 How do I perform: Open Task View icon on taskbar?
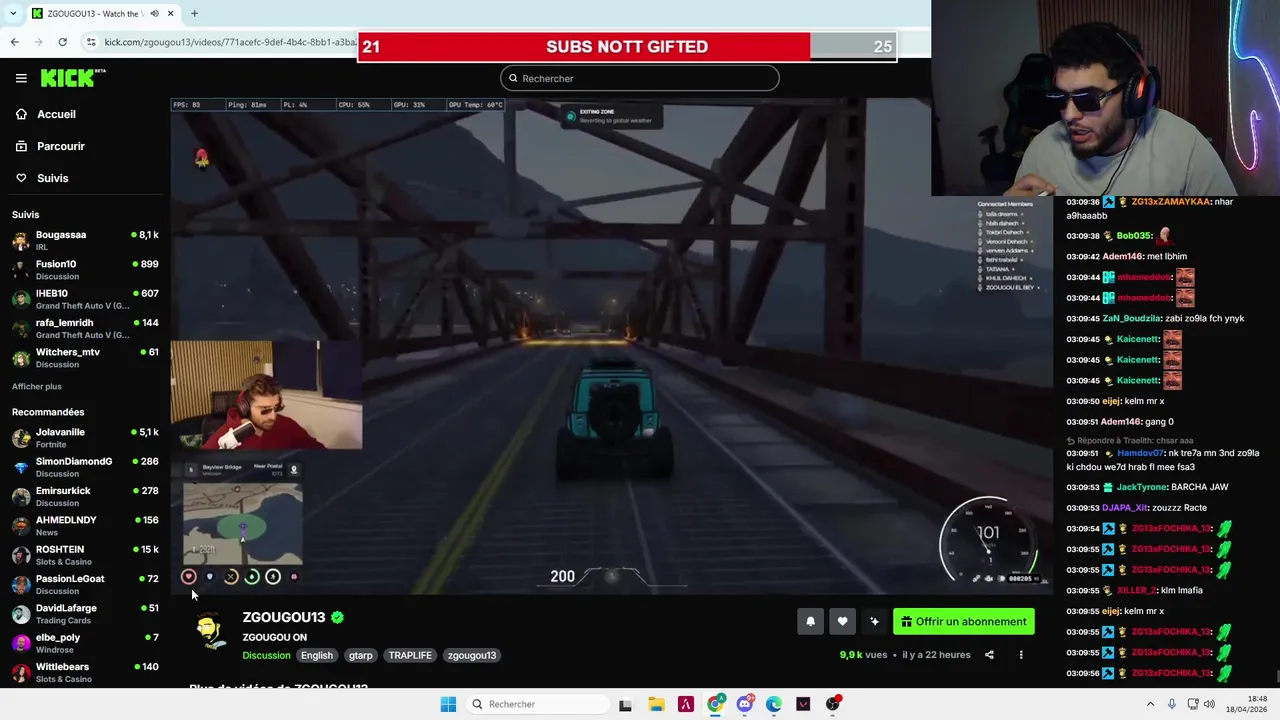(x=625, y=704)
